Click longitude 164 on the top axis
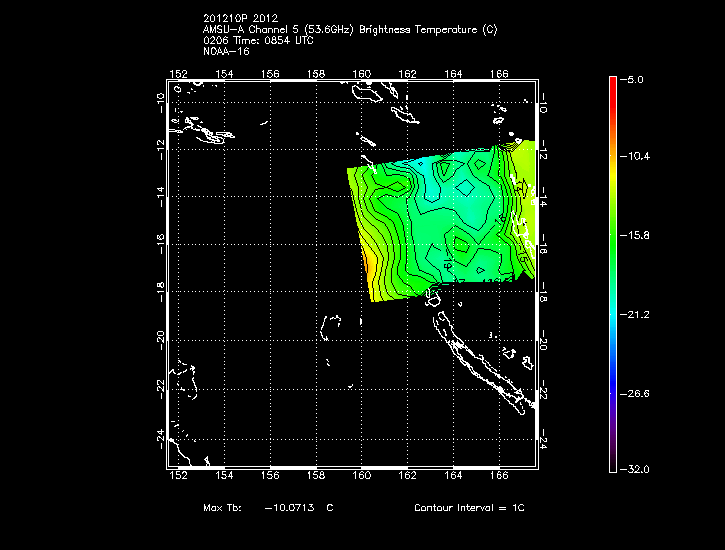The image size is (725, 550). point(453,74)
